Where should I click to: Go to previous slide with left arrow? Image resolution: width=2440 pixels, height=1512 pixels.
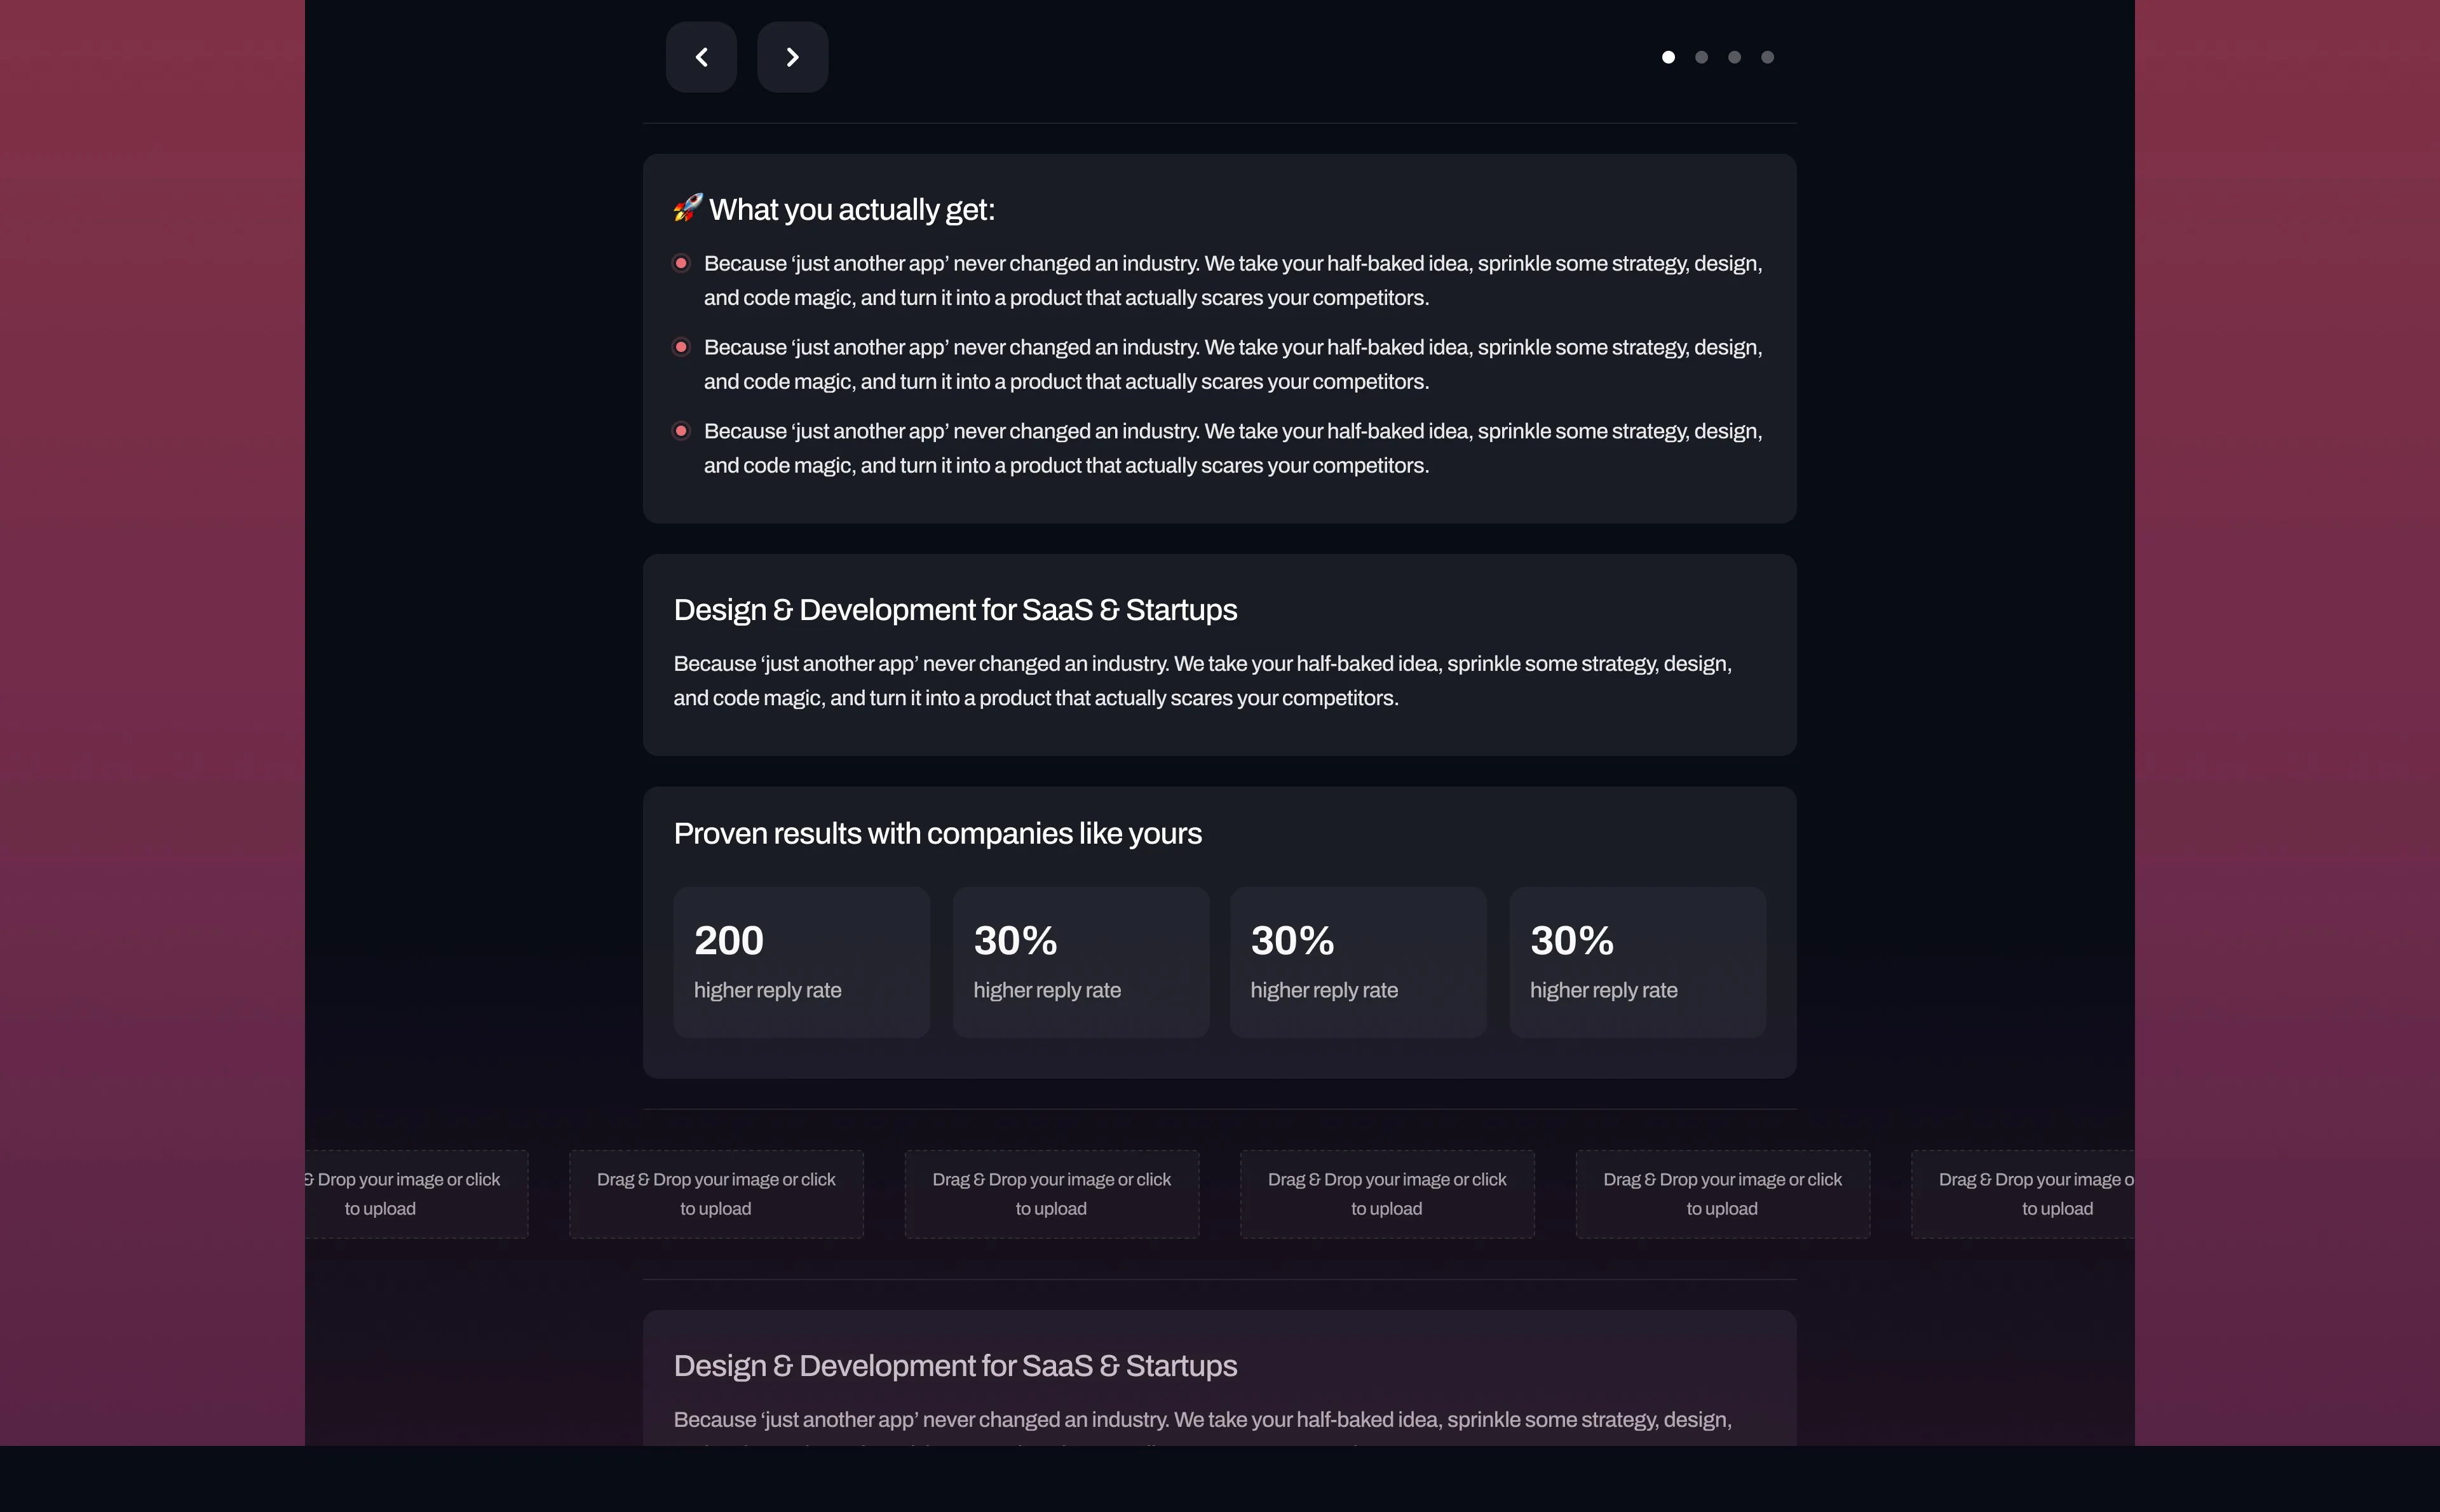(x=701, y=57)
